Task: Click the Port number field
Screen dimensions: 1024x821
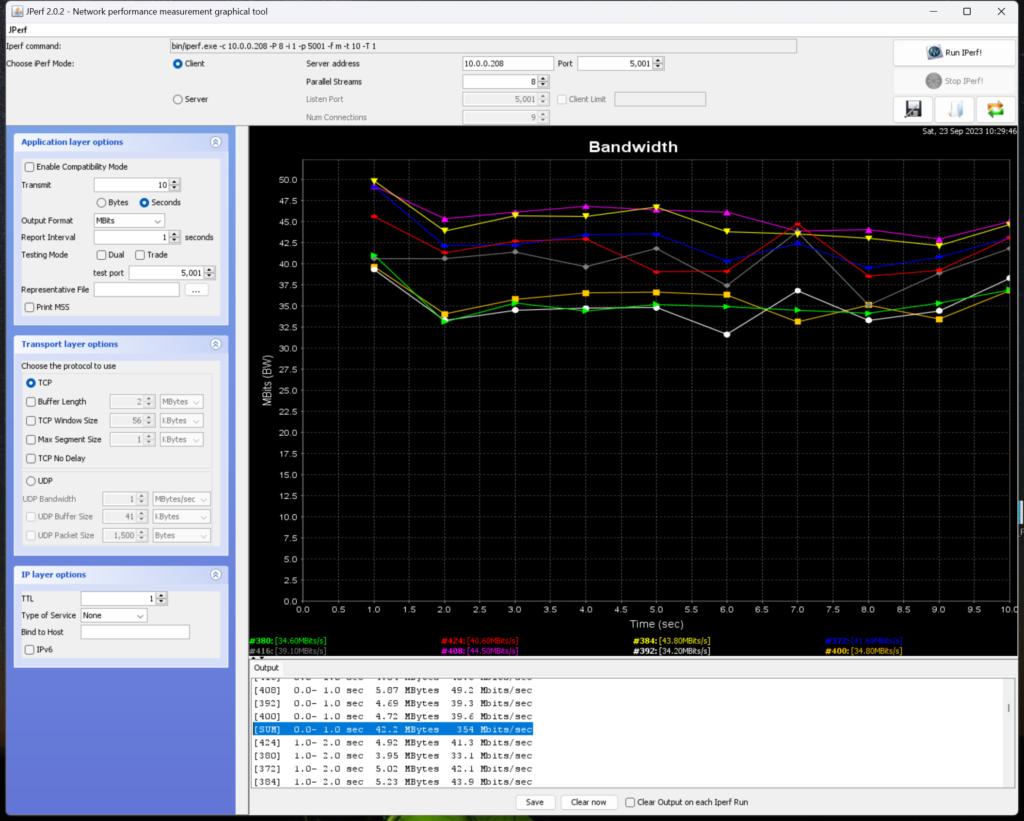Action: click(615, 63)
